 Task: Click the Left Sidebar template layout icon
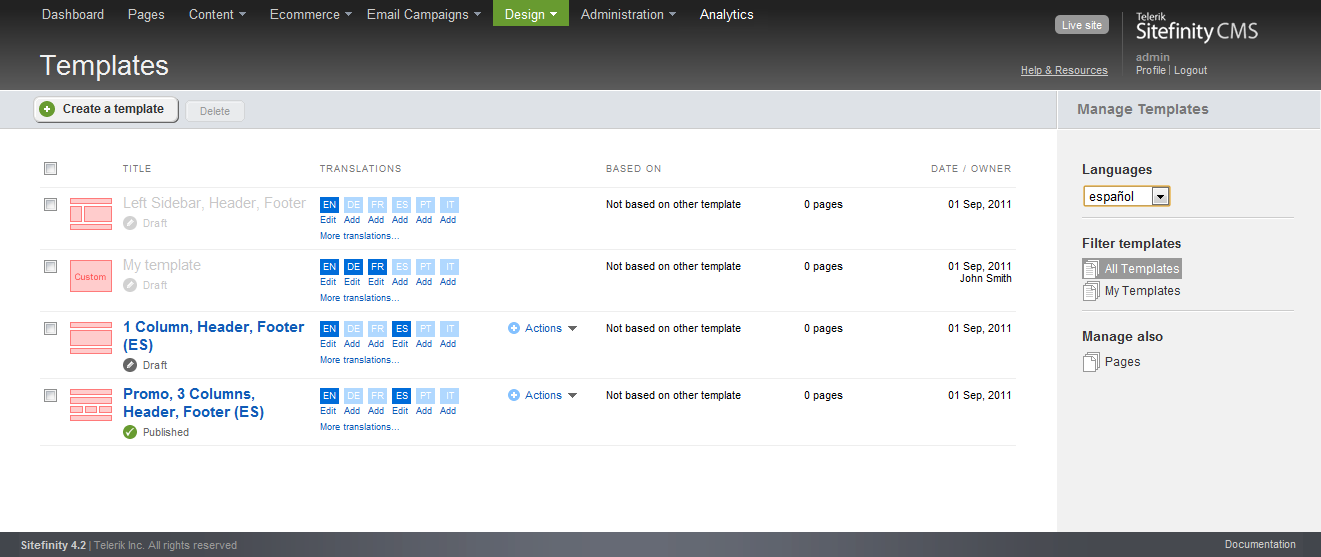pyautogui.click(x=90, y=214)
